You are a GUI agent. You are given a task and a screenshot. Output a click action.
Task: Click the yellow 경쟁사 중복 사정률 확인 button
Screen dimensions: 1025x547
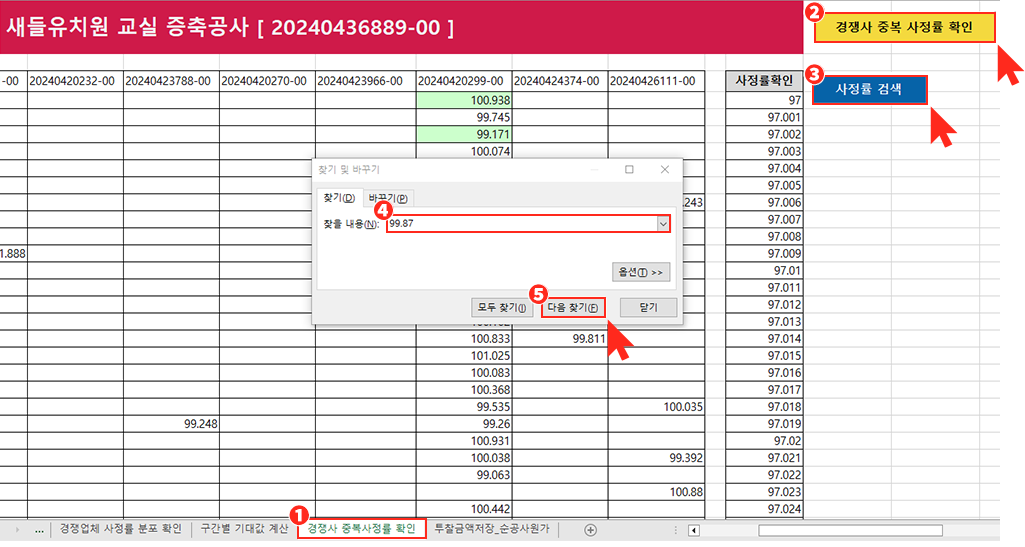(x=904, y=27)
